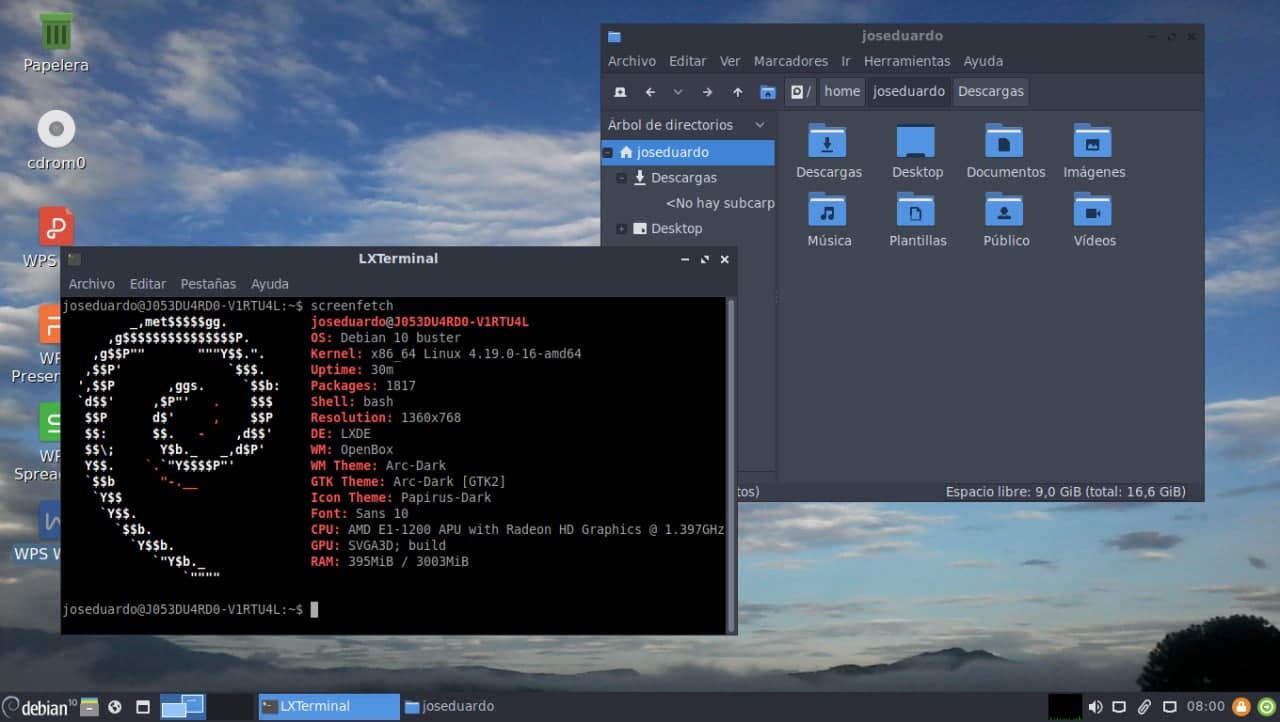Click the new tab icon in file manager toolbar
1280x722 pixels.
point(620,92)
